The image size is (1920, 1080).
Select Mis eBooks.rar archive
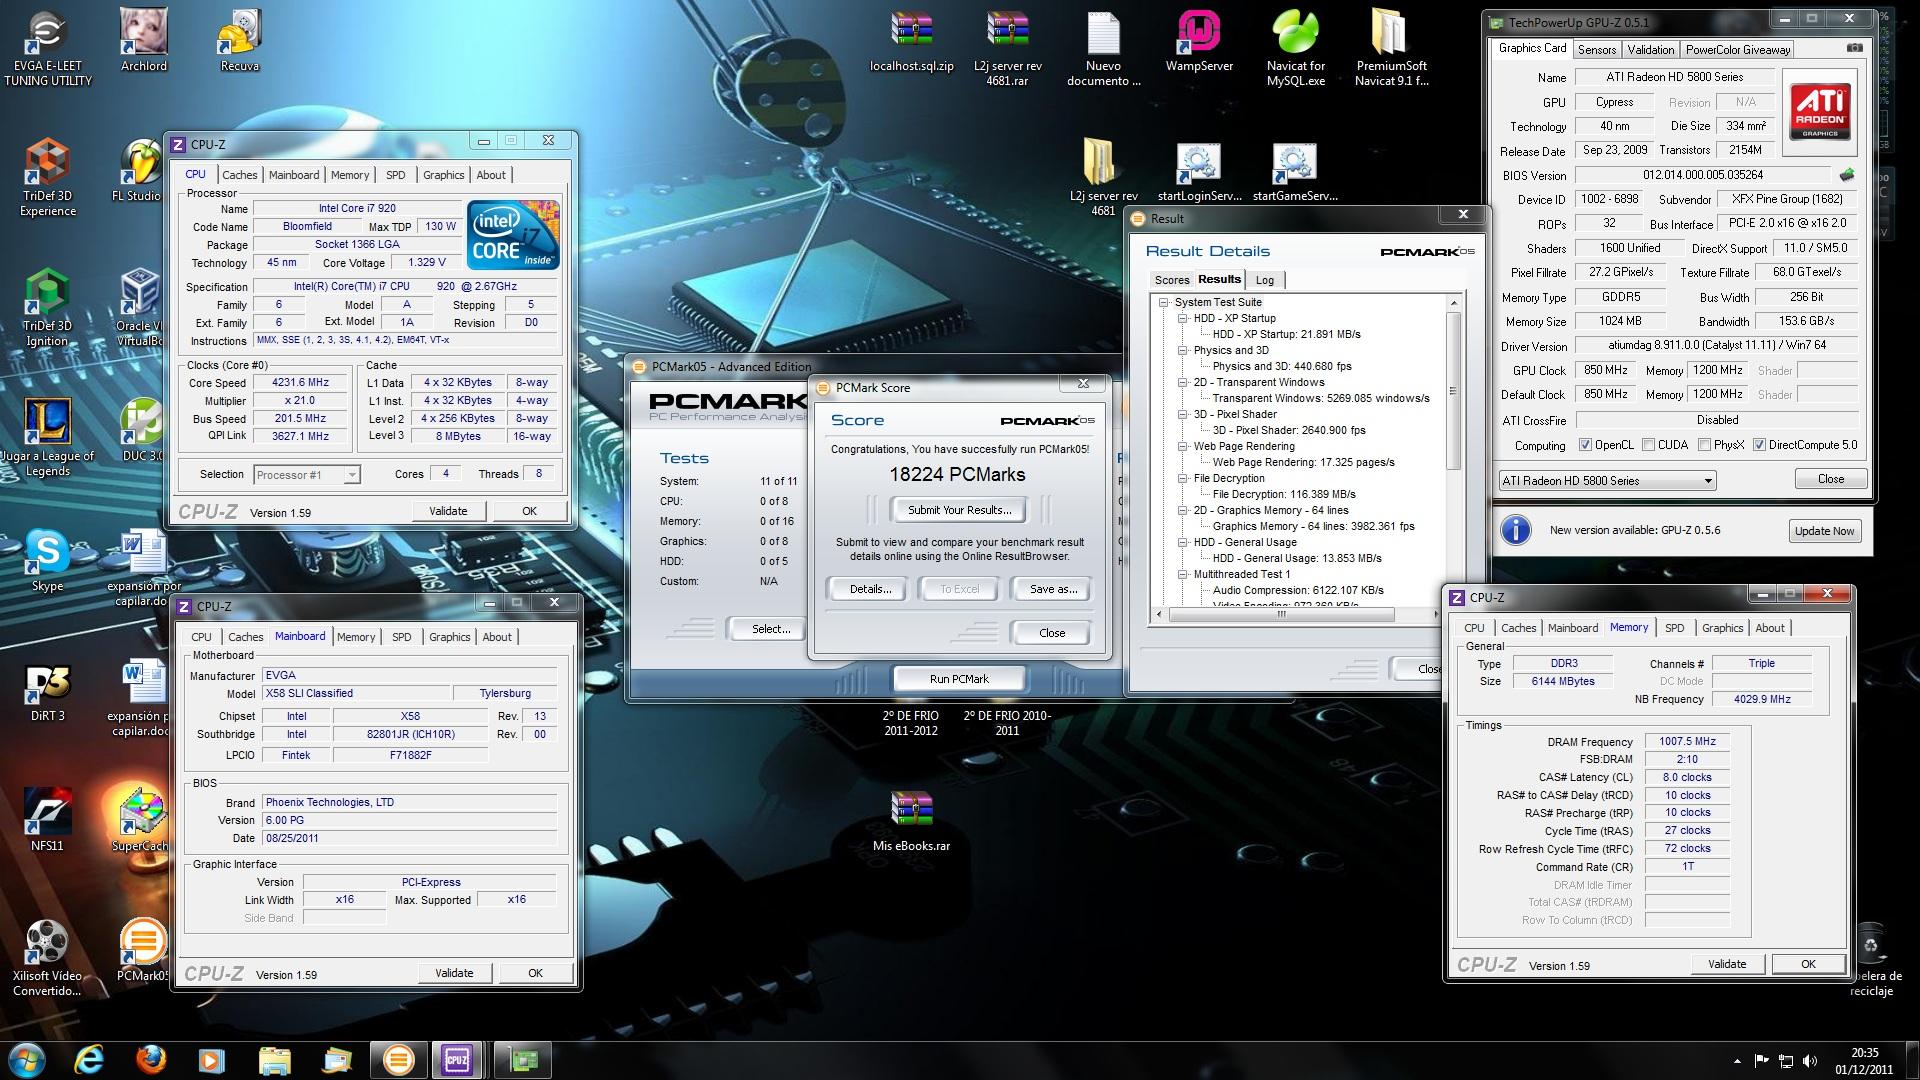(911, 820)
